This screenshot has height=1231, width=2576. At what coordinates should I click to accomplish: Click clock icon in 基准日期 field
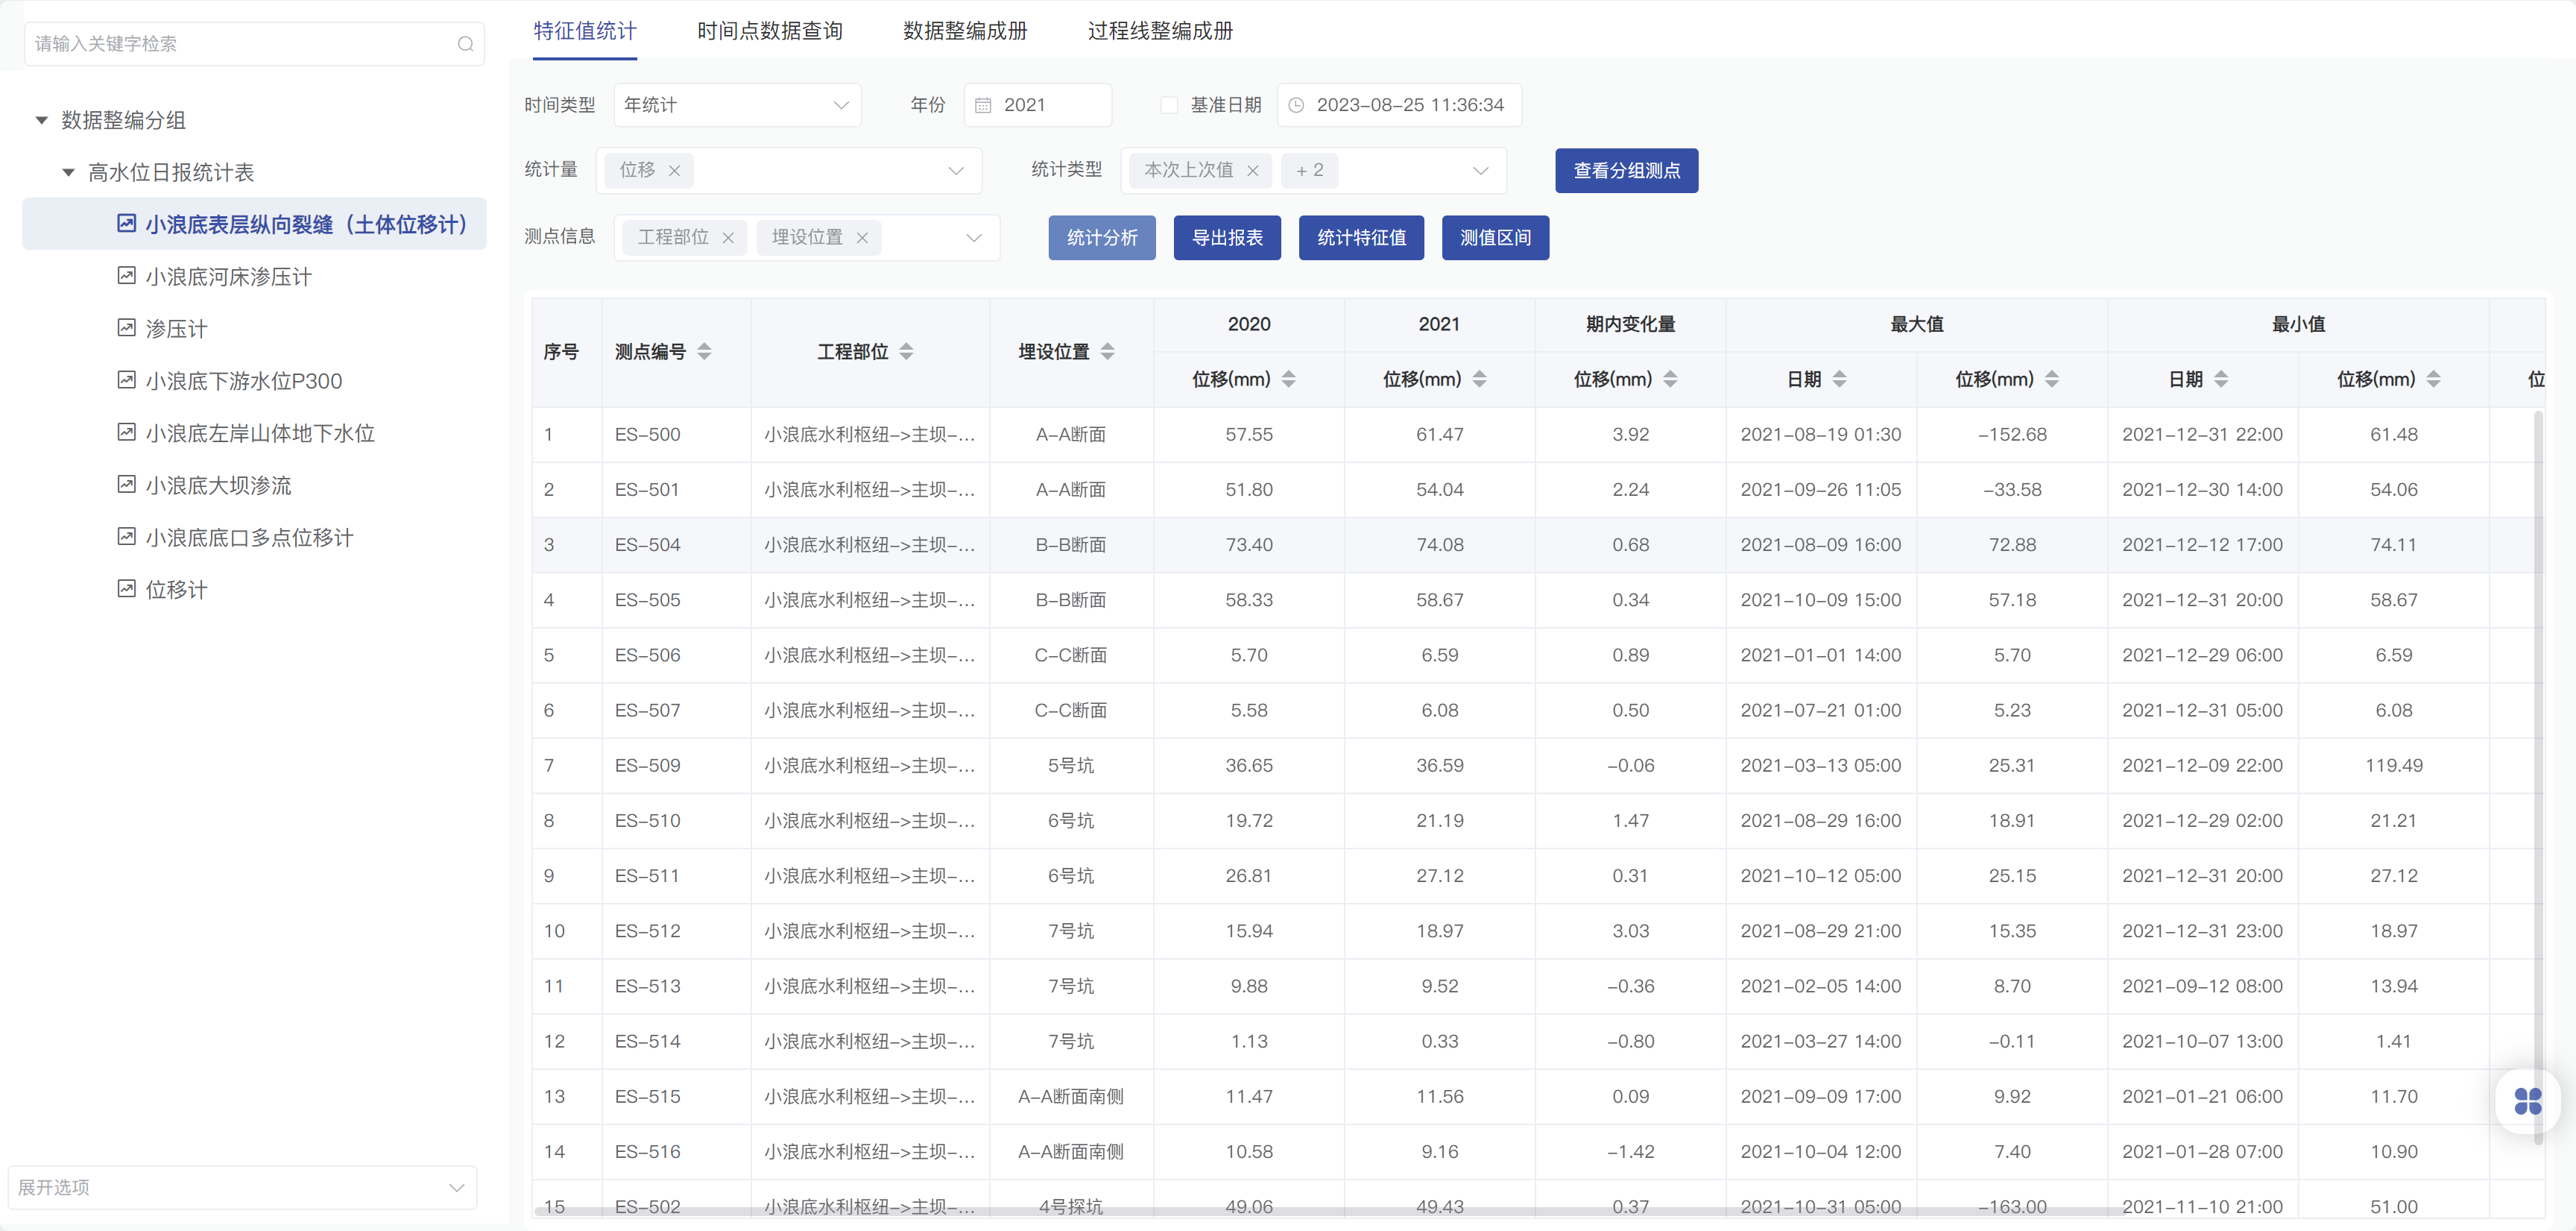click(x=1296, y=105)
